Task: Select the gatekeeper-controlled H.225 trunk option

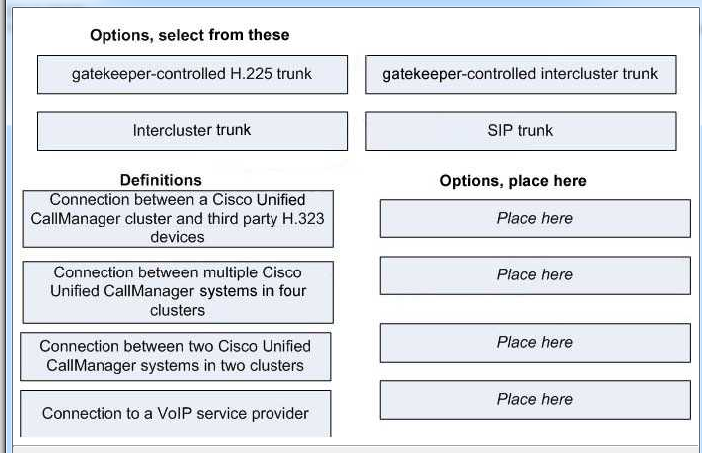Action: click(192, 74)
